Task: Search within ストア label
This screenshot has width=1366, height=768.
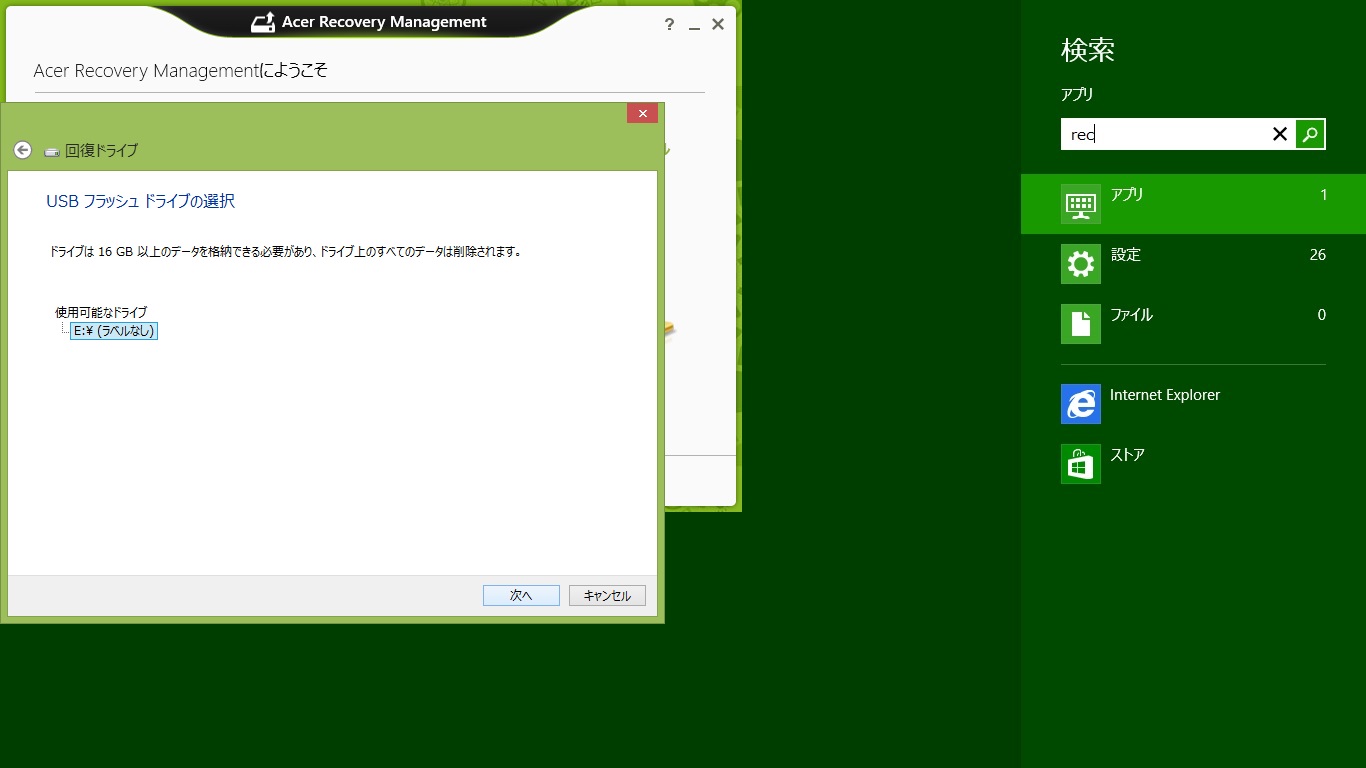Action: point(1127,455)
